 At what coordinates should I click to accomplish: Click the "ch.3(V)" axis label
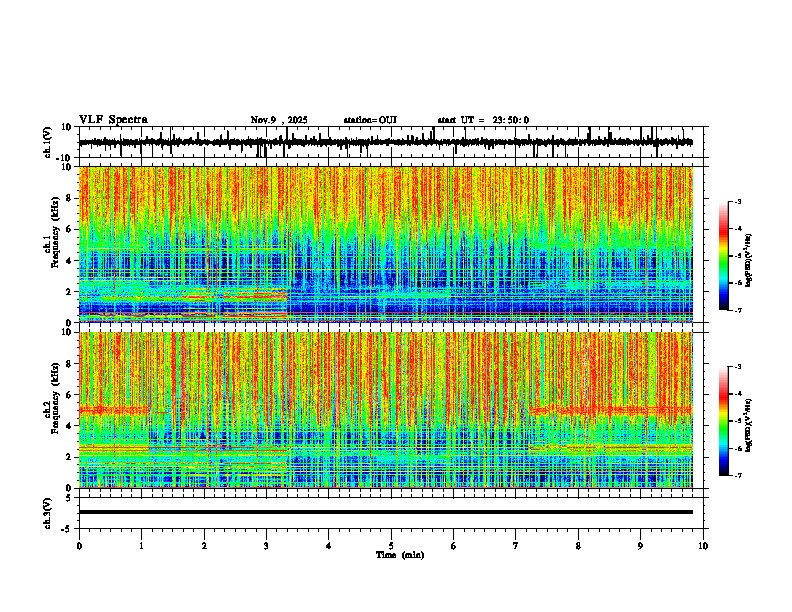click(x=48, y=513)
